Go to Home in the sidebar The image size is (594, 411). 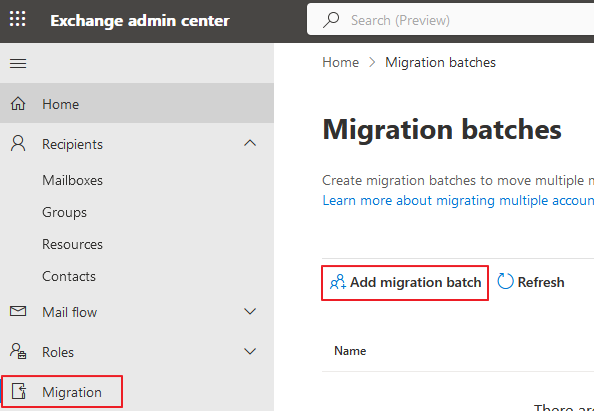(137, 103)
